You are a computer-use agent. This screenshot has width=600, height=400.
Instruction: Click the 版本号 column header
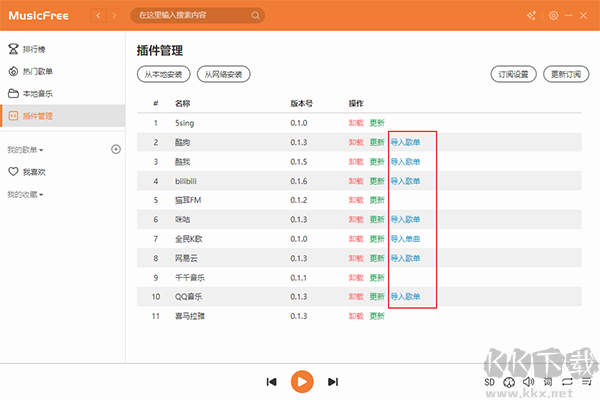pyautogui.click(x=302, y=103)
